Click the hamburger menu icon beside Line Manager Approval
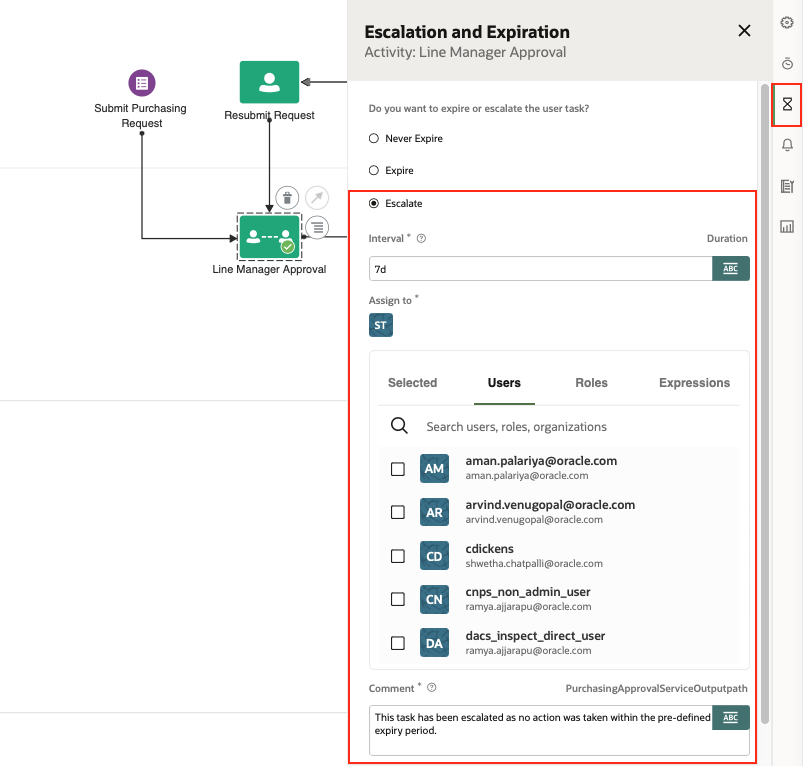 pos(317,227)
